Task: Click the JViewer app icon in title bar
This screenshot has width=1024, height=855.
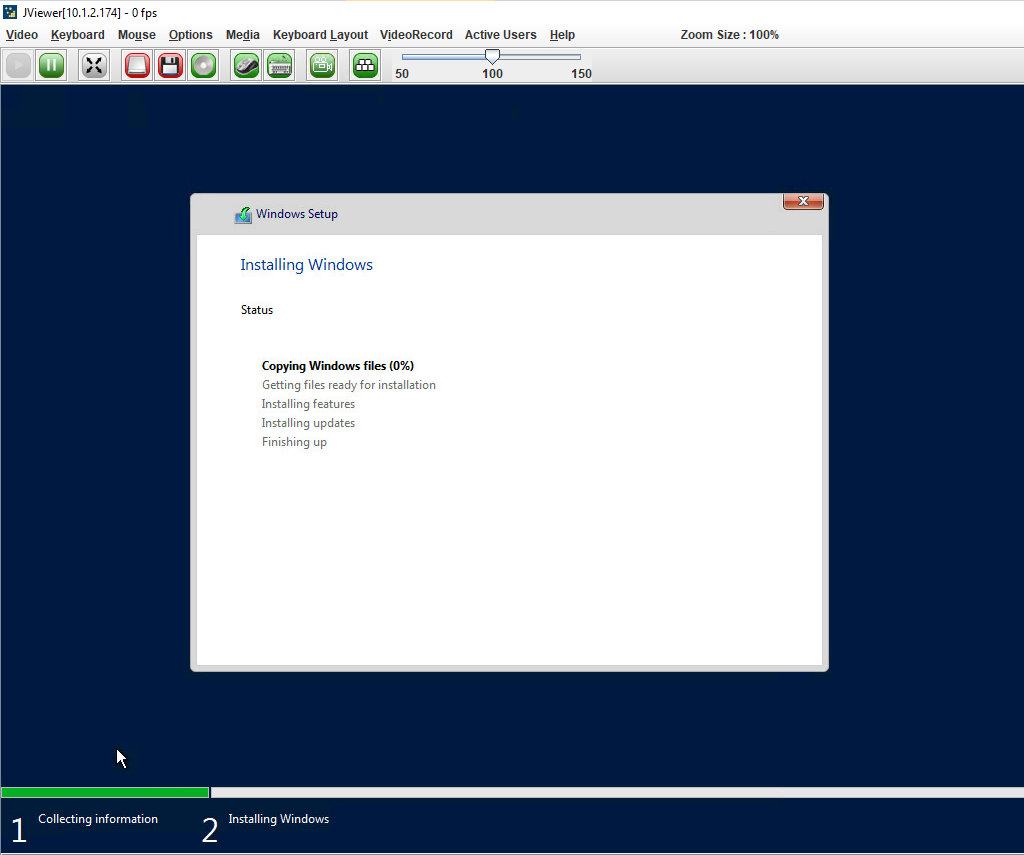Action: tap(10, 12)
